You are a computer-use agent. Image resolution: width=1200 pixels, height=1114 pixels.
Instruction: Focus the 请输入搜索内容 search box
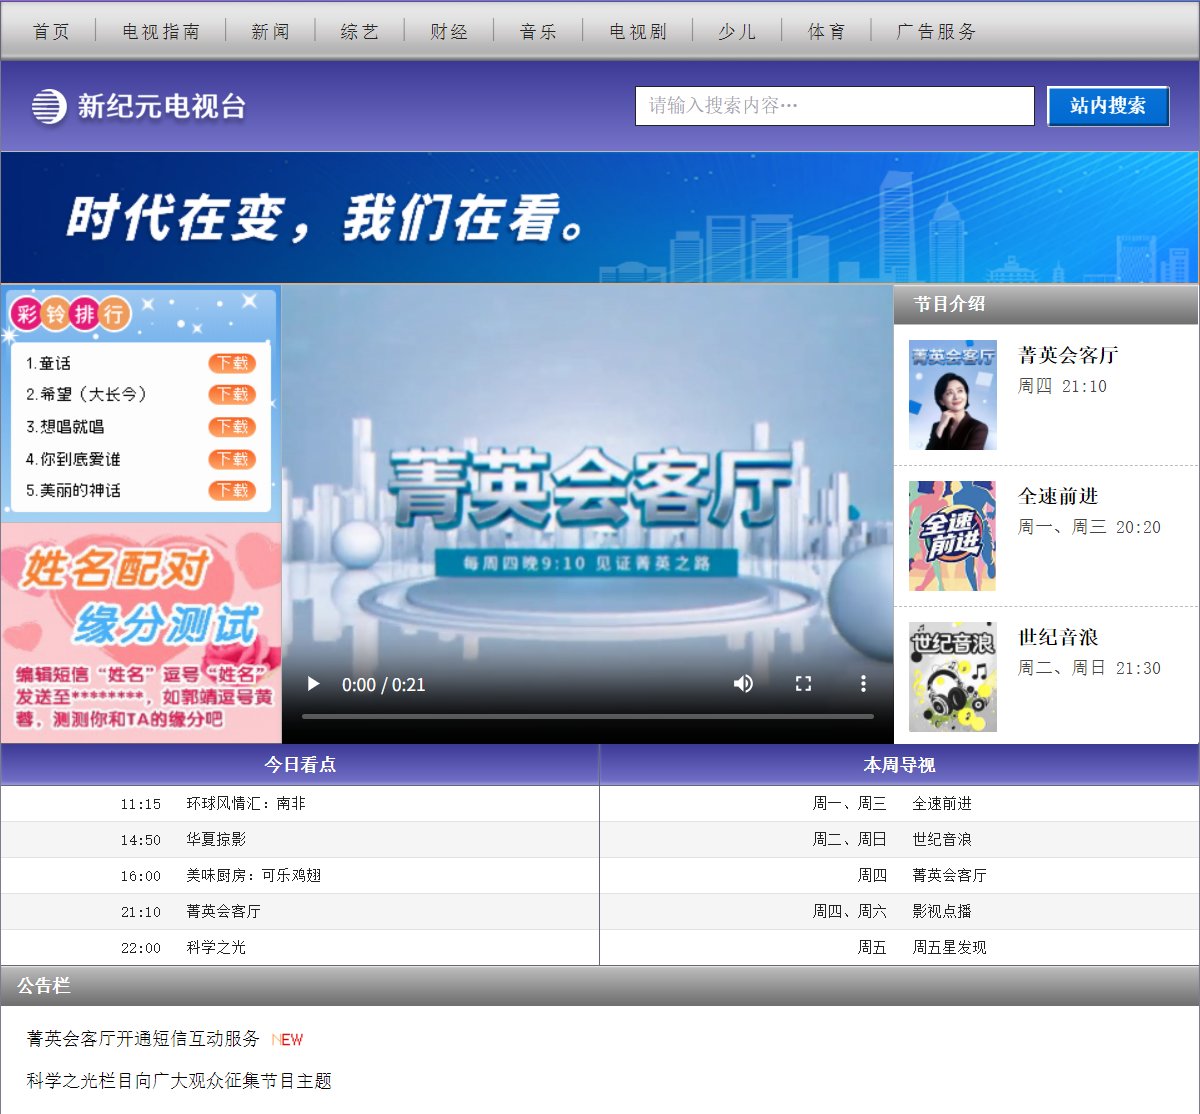834,106
